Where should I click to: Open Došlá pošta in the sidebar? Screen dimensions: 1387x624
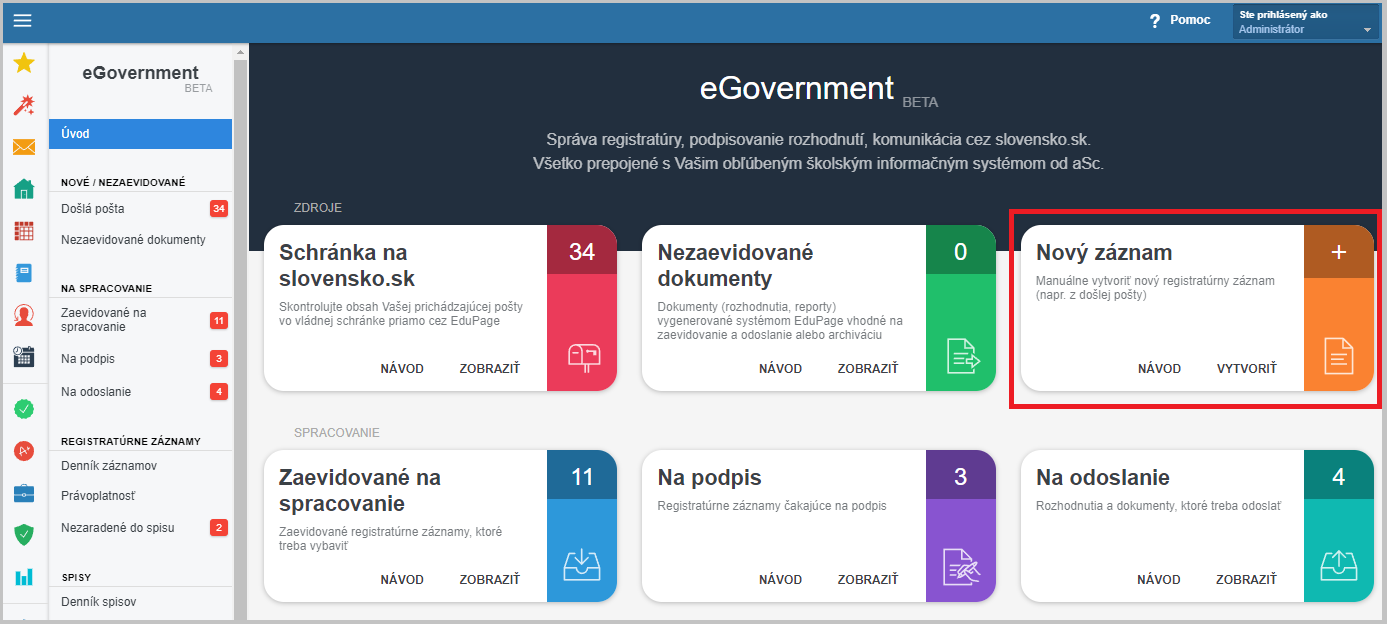[140, 208]
